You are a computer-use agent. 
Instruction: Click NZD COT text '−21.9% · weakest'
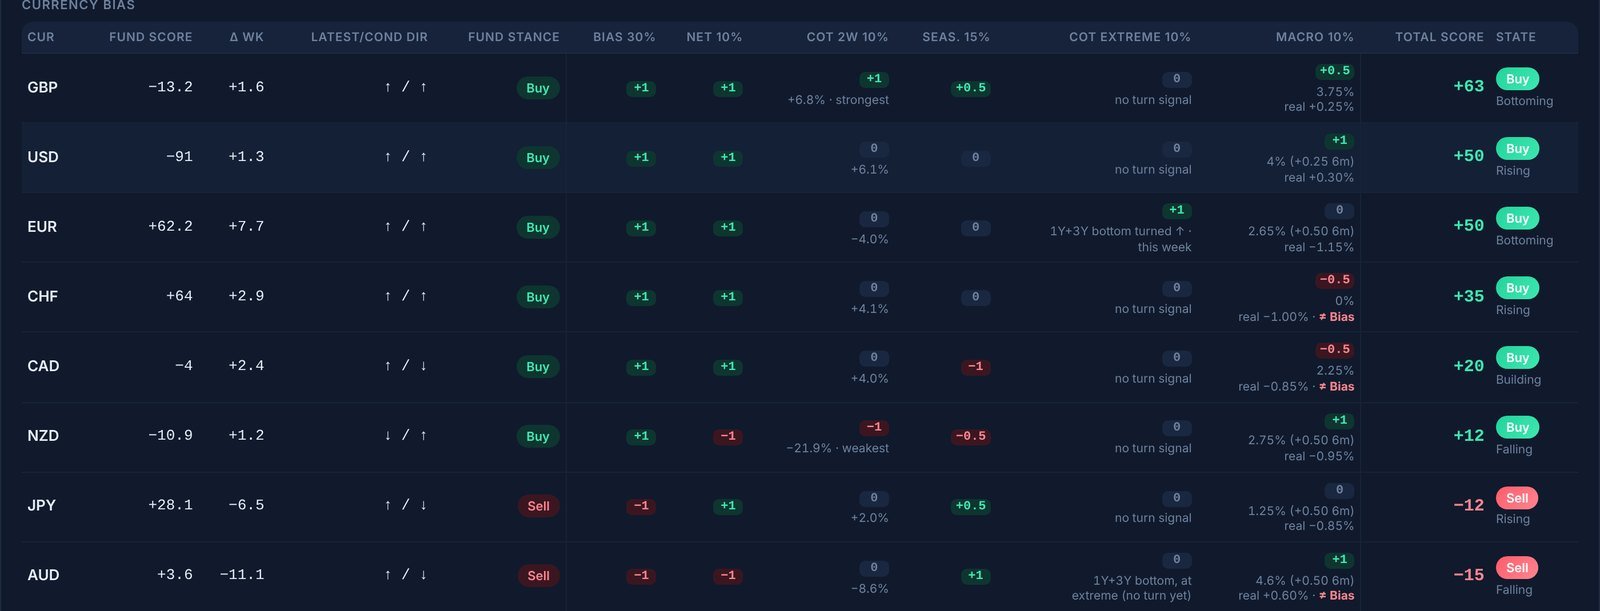(x=838, y=448)
